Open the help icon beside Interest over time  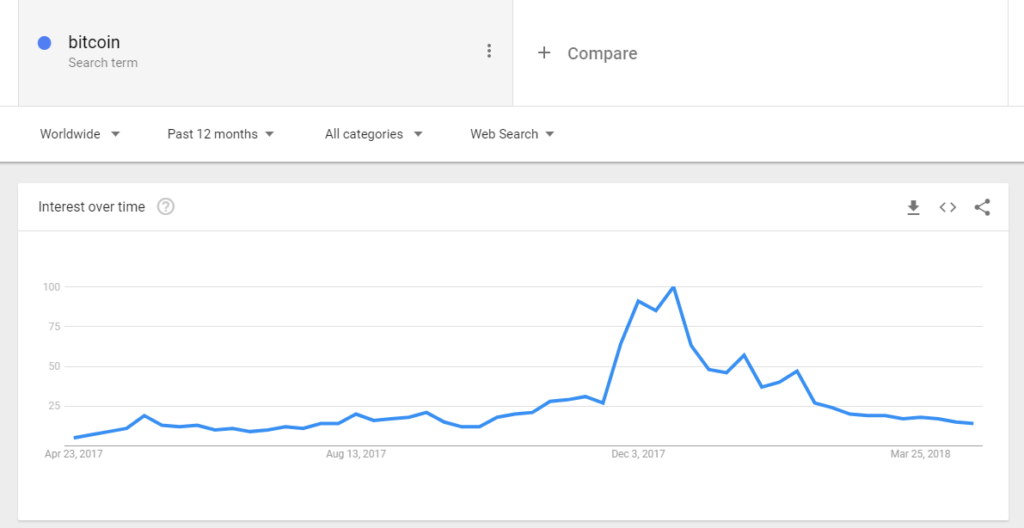click(x=166, y=207)
